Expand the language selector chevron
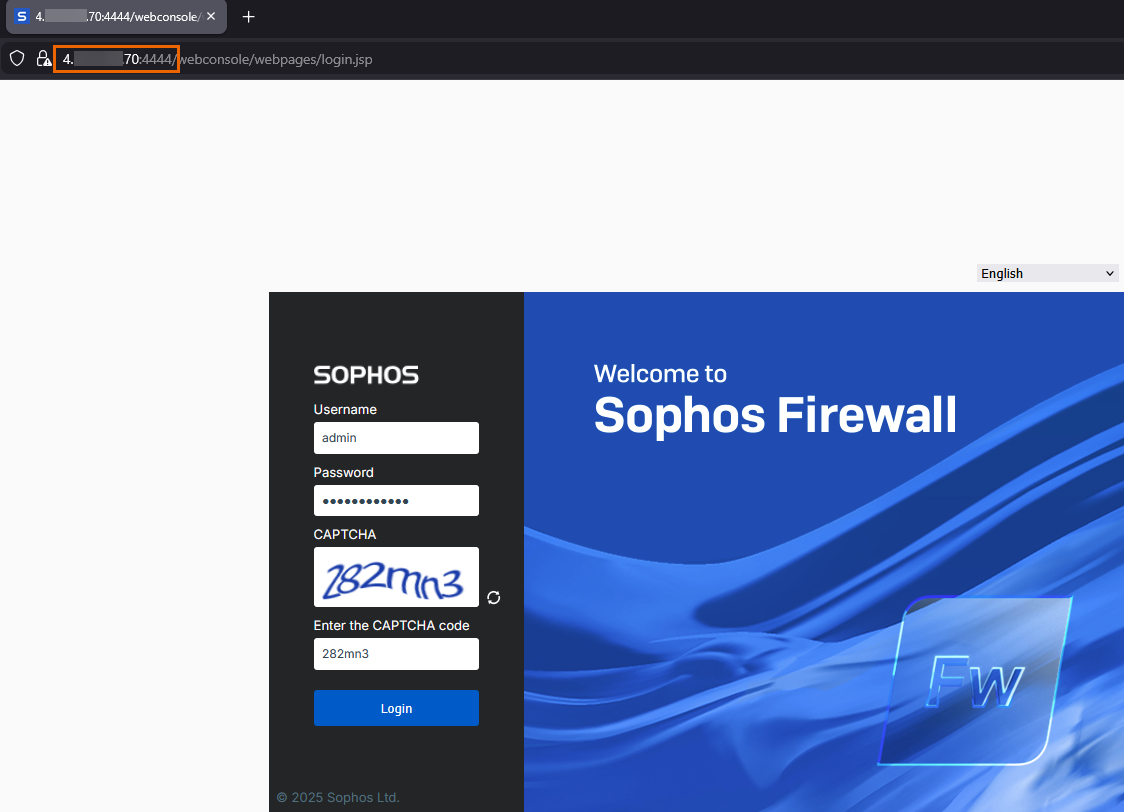The height and width of the screenshot is (812, 1124). pyautogui.click(x=1110, y=272)
